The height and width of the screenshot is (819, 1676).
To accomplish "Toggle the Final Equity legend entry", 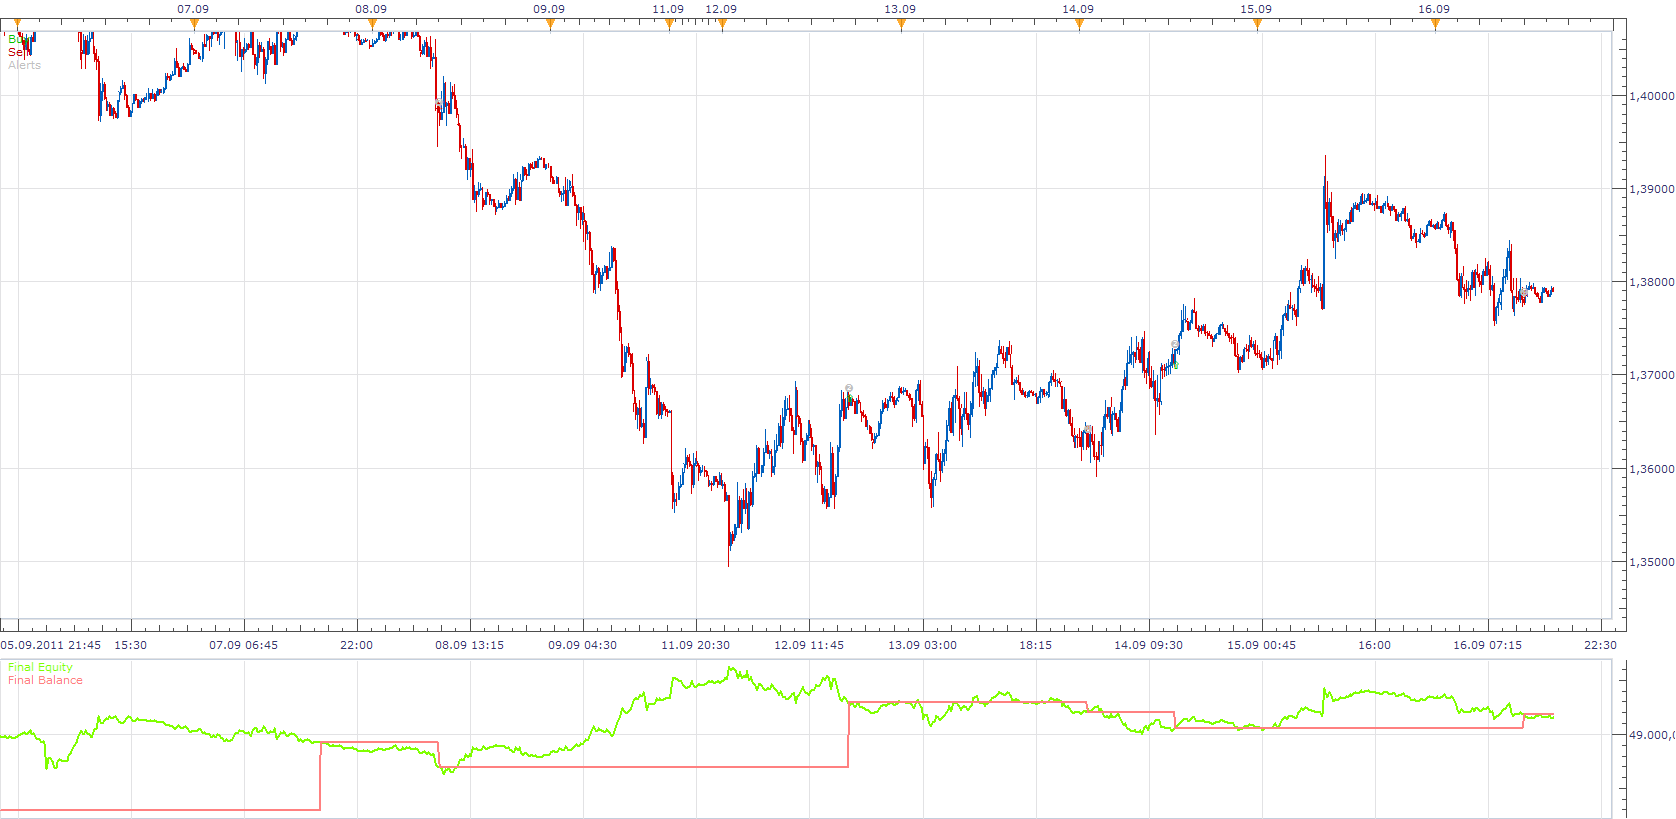I will [x=40, y=667].
